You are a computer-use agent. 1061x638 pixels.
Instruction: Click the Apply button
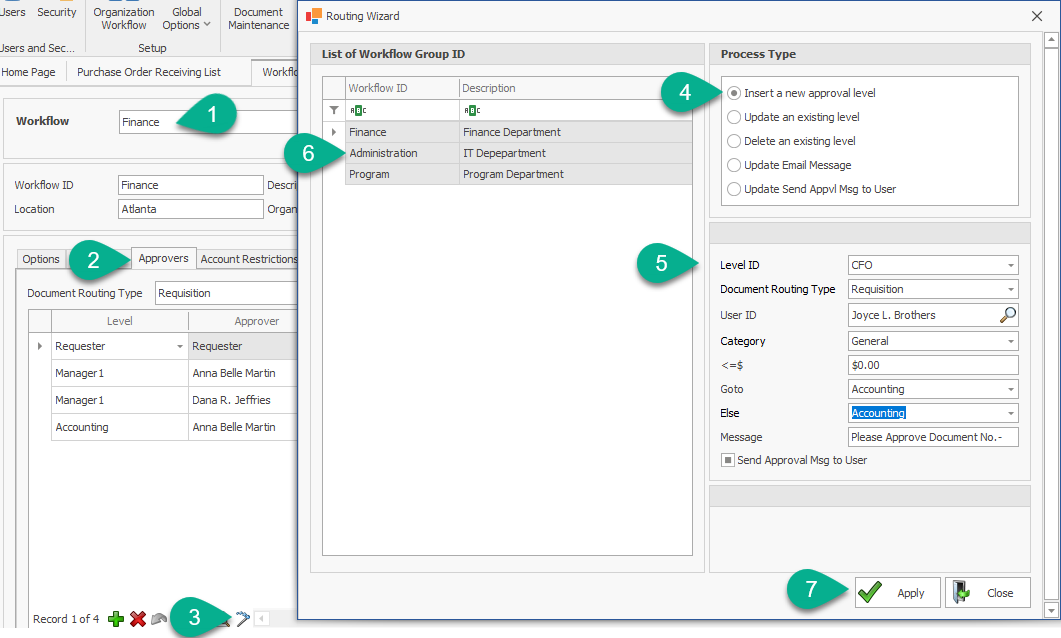click(897, 593)
